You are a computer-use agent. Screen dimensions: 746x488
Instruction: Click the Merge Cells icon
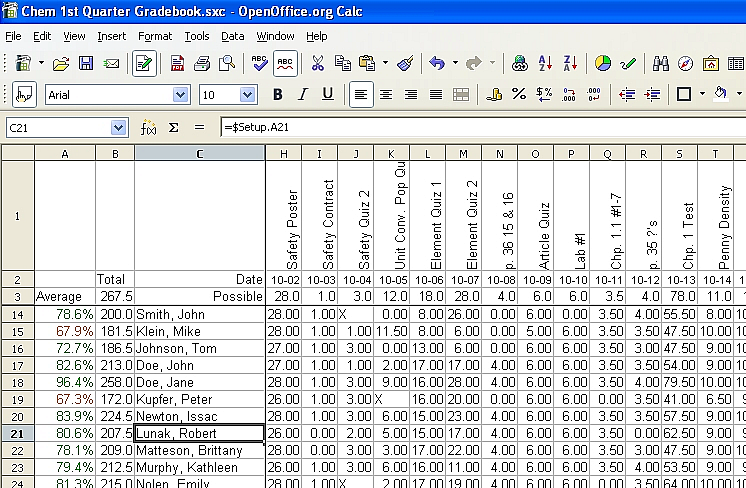coord(461,95)
